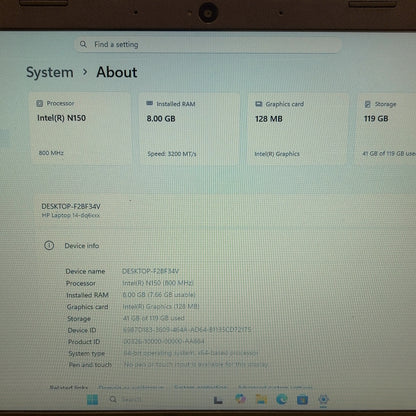Select the DESKTOP-F2BF34V computer name heading

point(71,206)
